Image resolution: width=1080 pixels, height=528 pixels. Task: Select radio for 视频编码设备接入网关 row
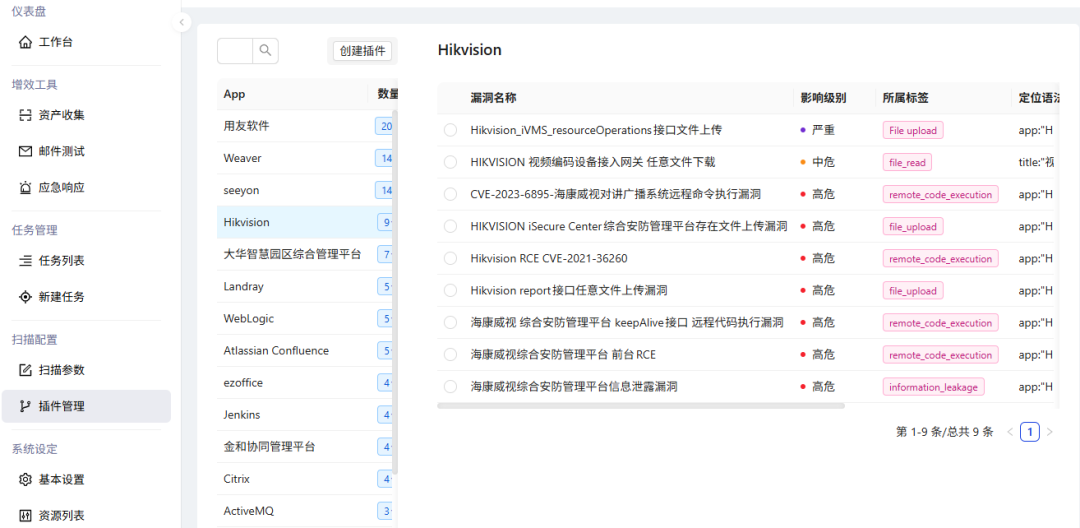pyautogui.click(x=450, y=162)
